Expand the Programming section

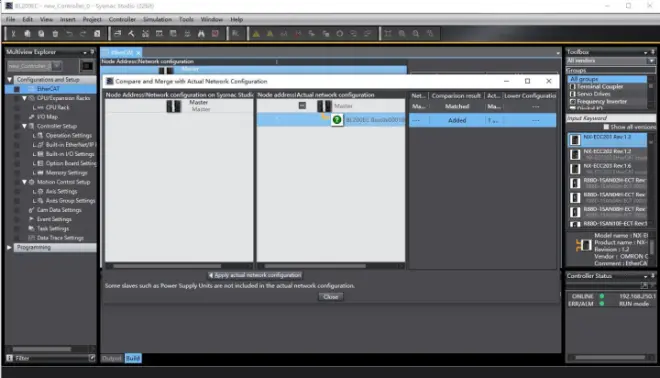pyautogui.click(x=9, y=248)
